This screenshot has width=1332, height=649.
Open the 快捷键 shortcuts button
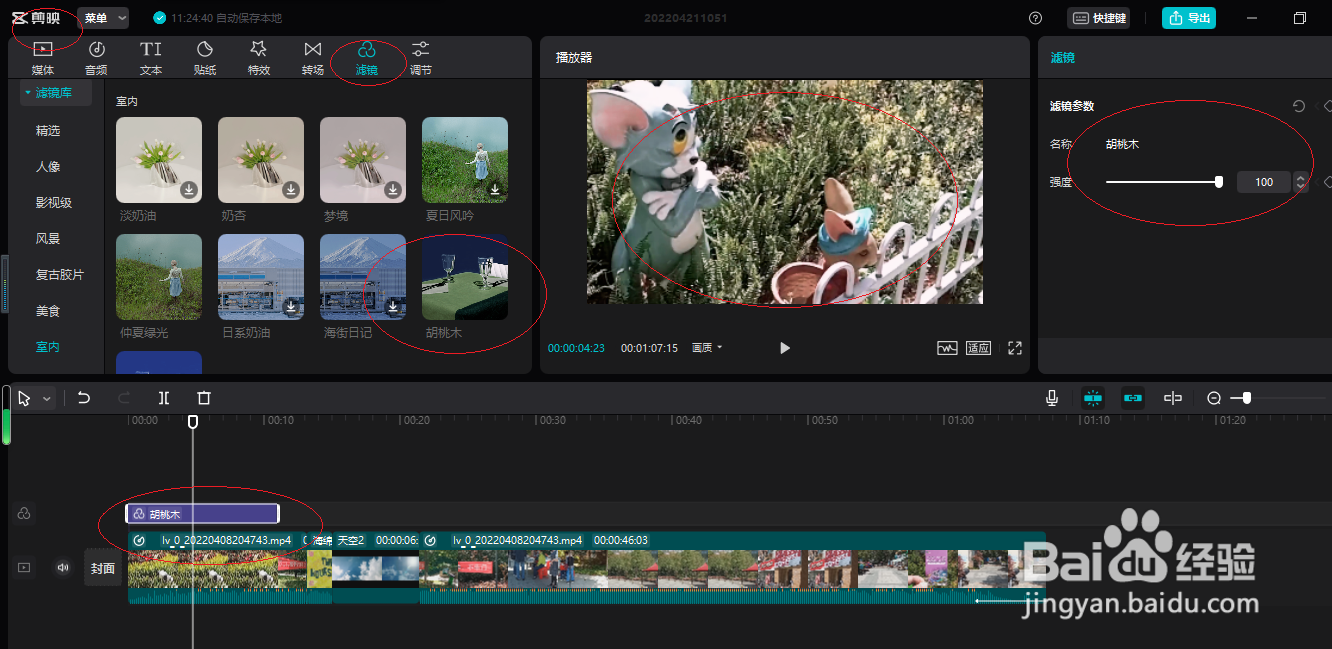[1099, 18]
